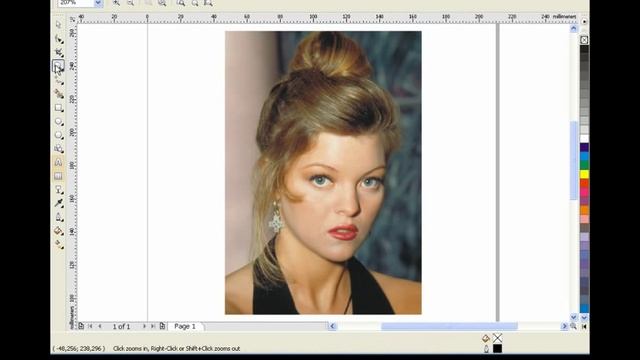Select the Smart Fill tool
This screenshot has height=360, width=640.
tap(58, 94)
